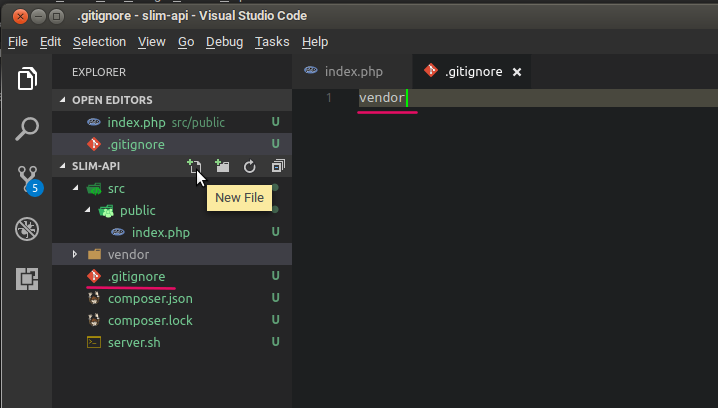Select server.sh in the explorer
The height and width of the screenshot is (408, 718).
133,342
